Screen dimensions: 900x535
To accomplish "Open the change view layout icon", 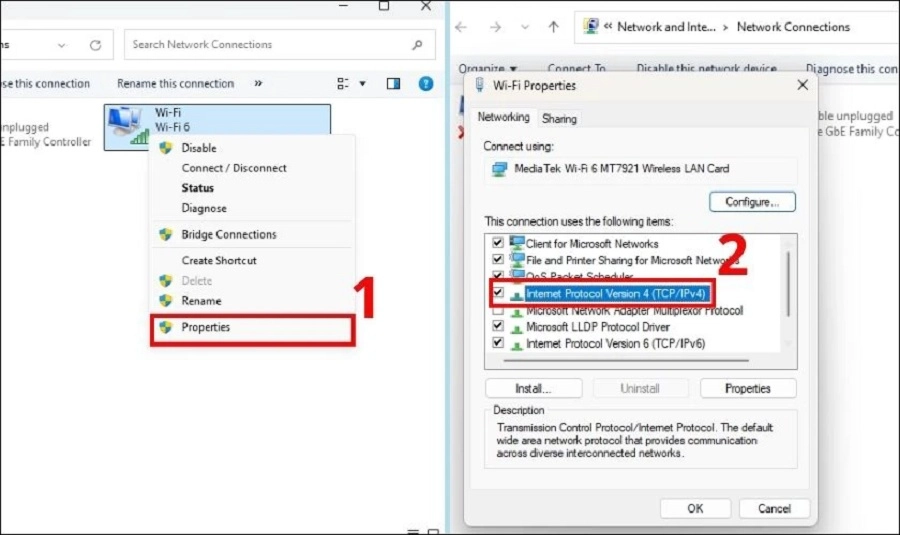I will (x=343, y=84).
